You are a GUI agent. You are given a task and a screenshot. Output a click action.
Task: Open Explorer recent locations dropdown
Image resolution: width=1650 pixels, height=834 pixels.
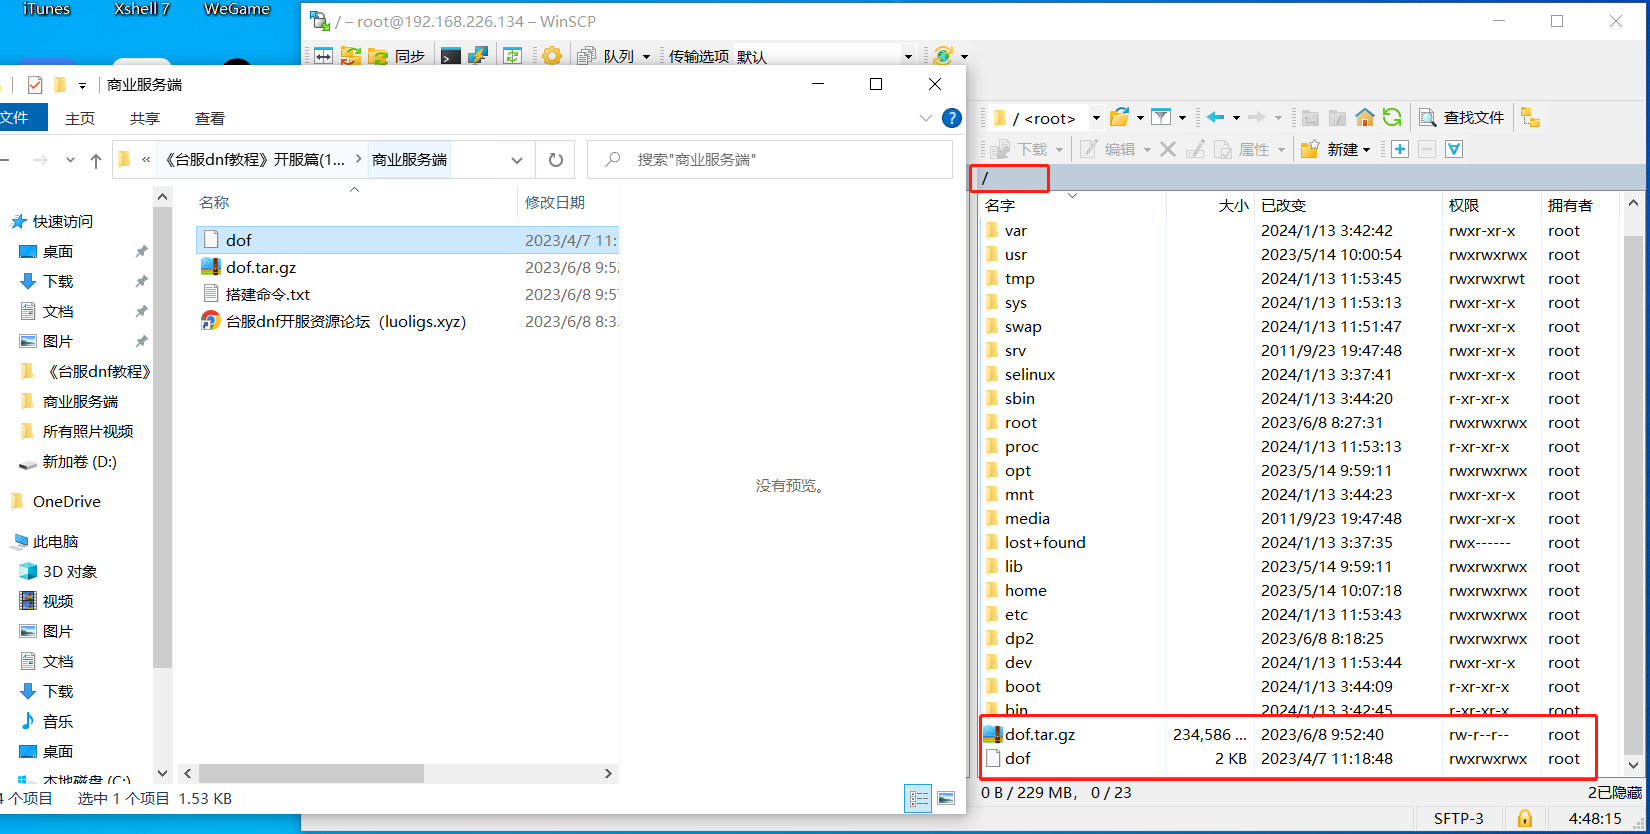[70, 160]
